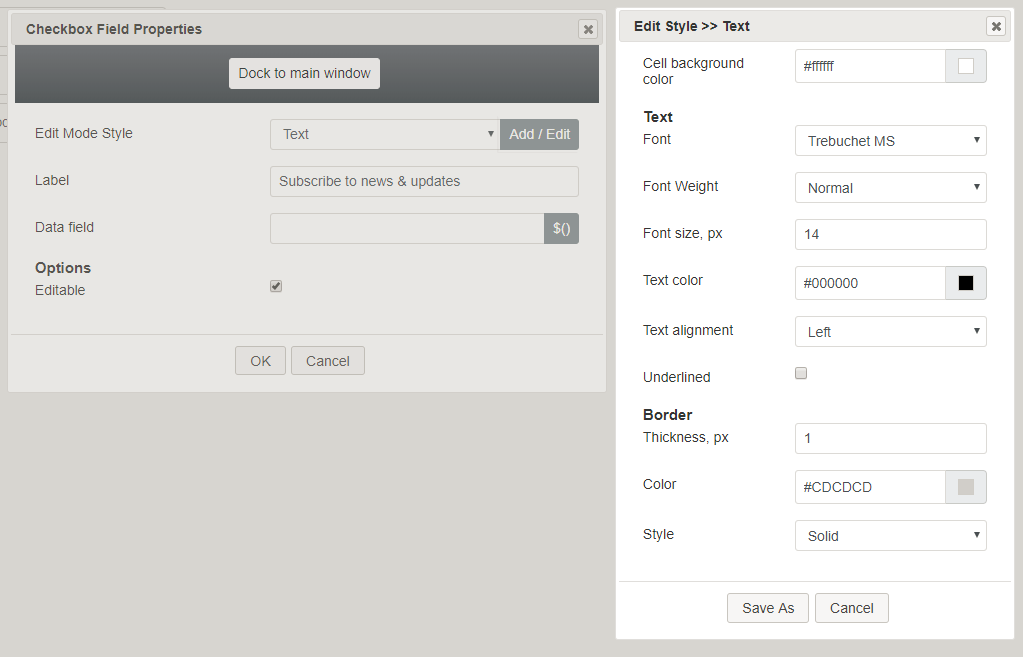
Task: Click the Data field input box
Action: (x=407, y=228)
